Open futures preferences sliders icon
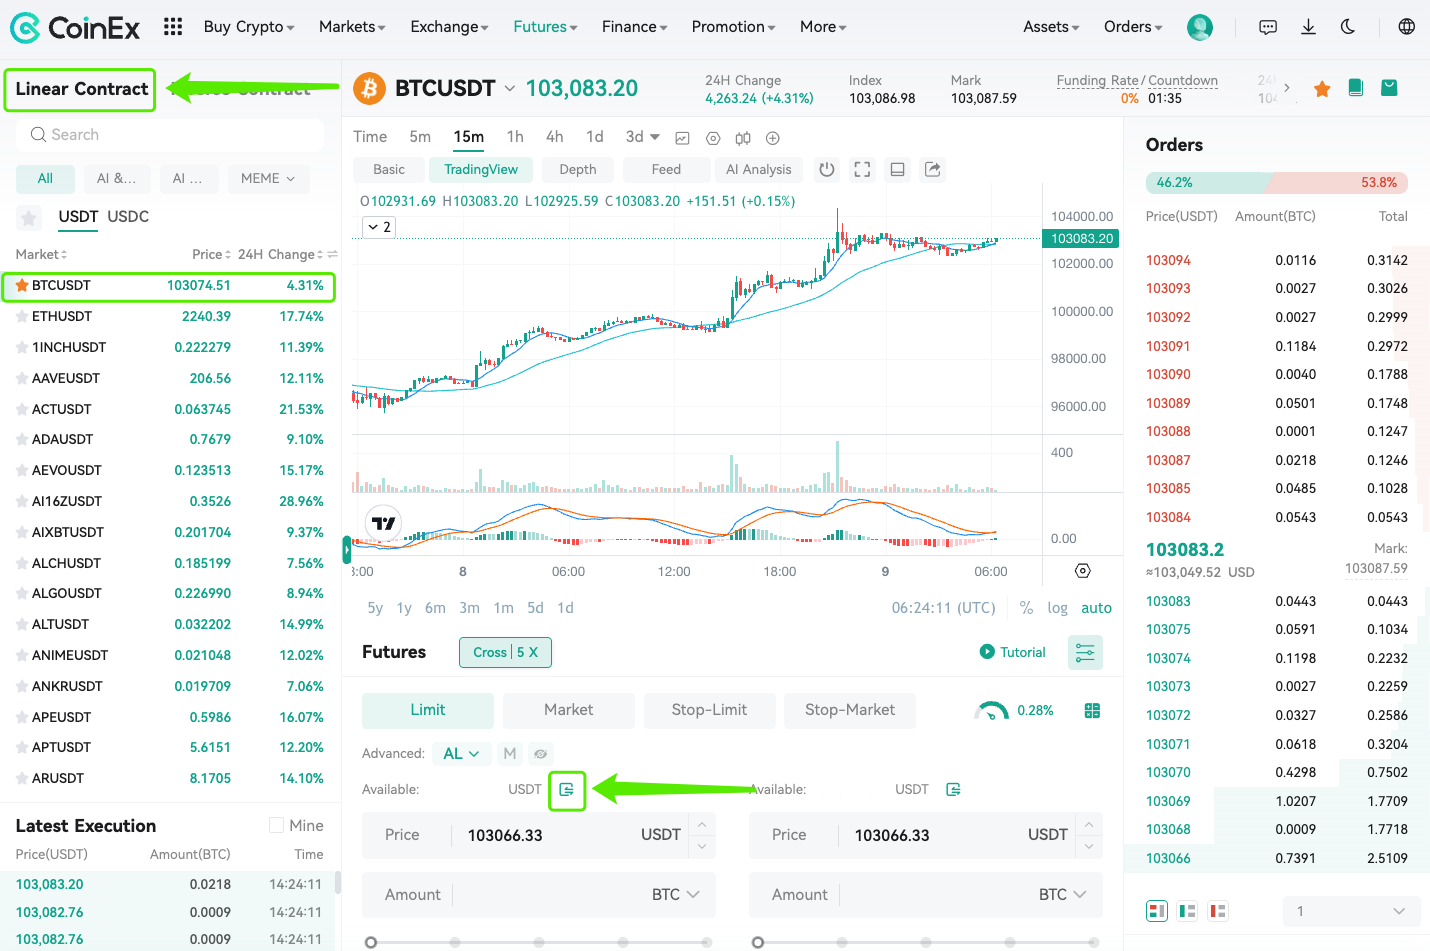Image resolution: width=1430 pixels, height=951 pixels. [x=1085, y=653]
